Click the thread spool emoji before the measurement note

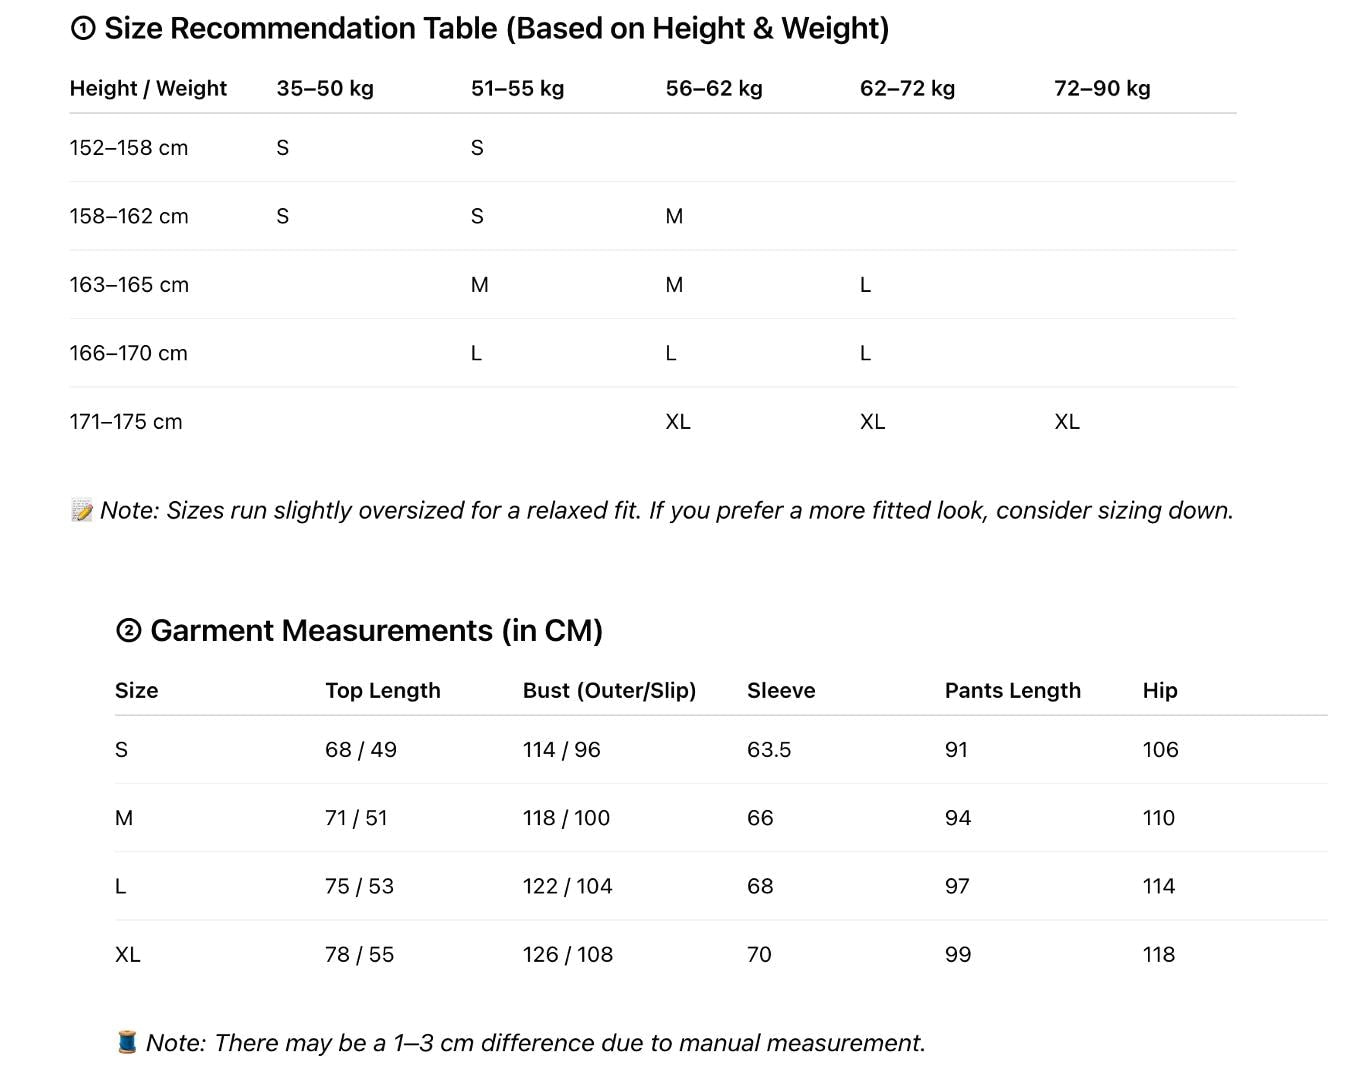[x=127, y=1043]
